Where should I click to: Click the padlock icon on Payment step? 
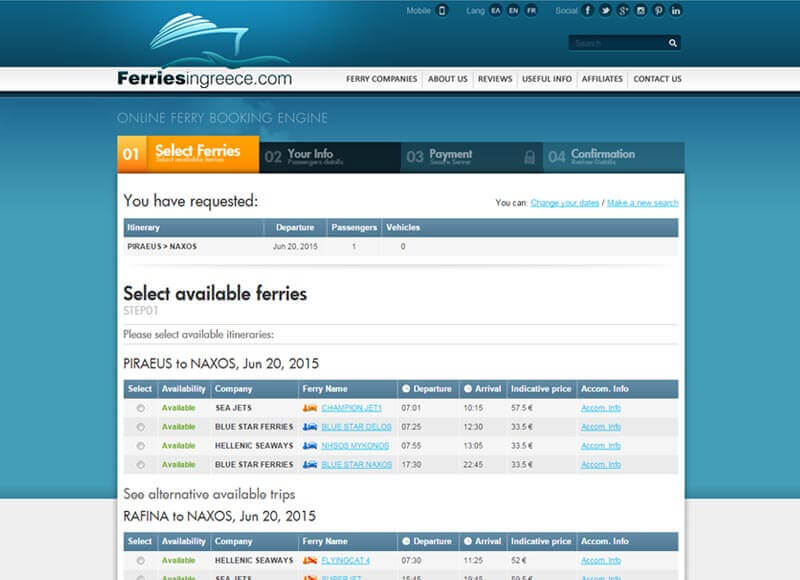tap(530, 157)
